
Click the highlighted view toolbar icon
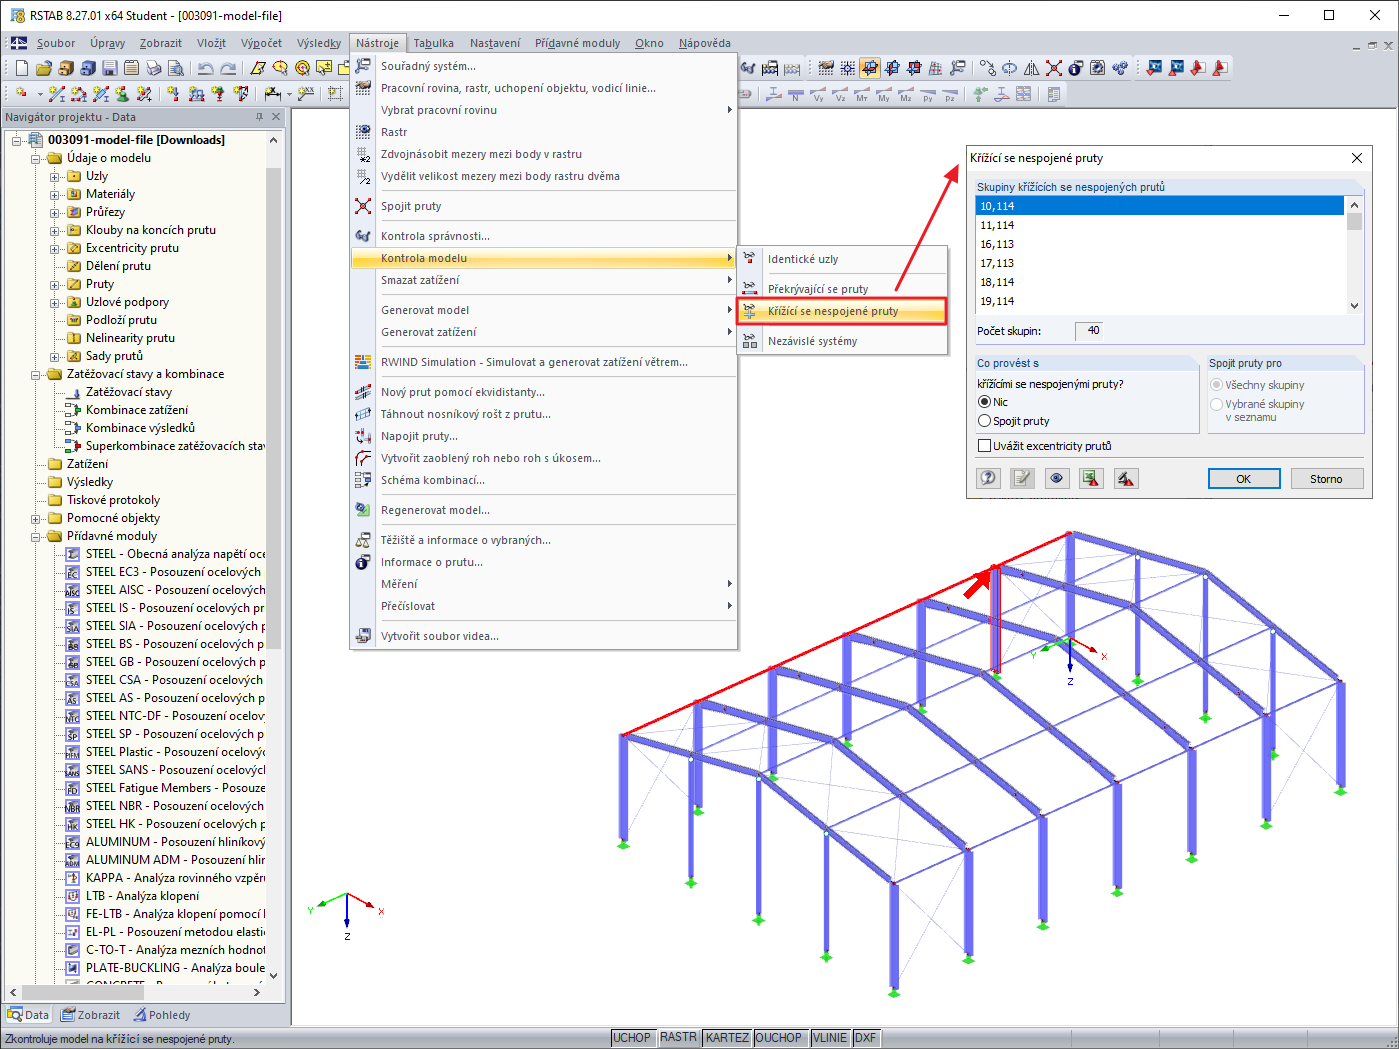point(869,68)
